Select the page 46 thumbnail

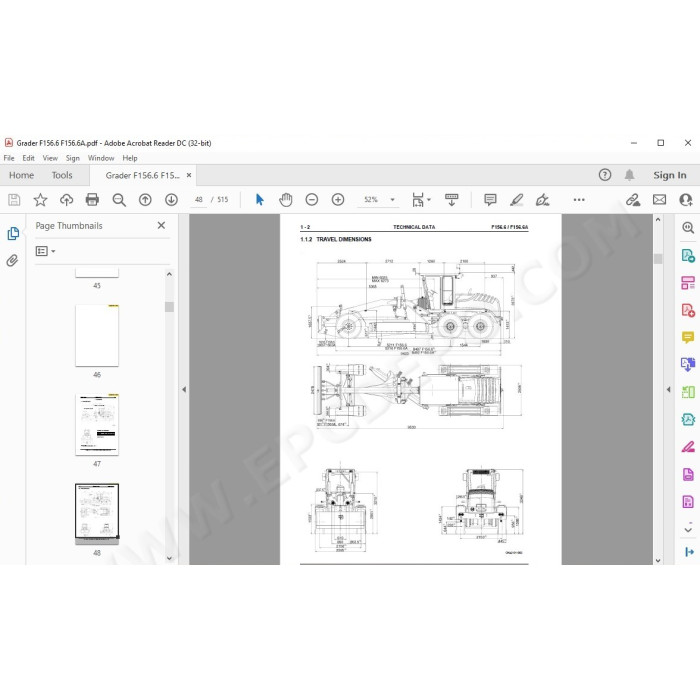click(97, 335)
